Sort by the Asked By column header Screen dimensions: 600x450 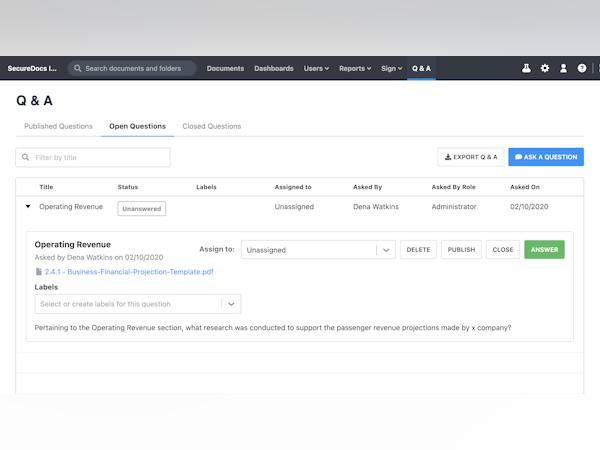368,187
